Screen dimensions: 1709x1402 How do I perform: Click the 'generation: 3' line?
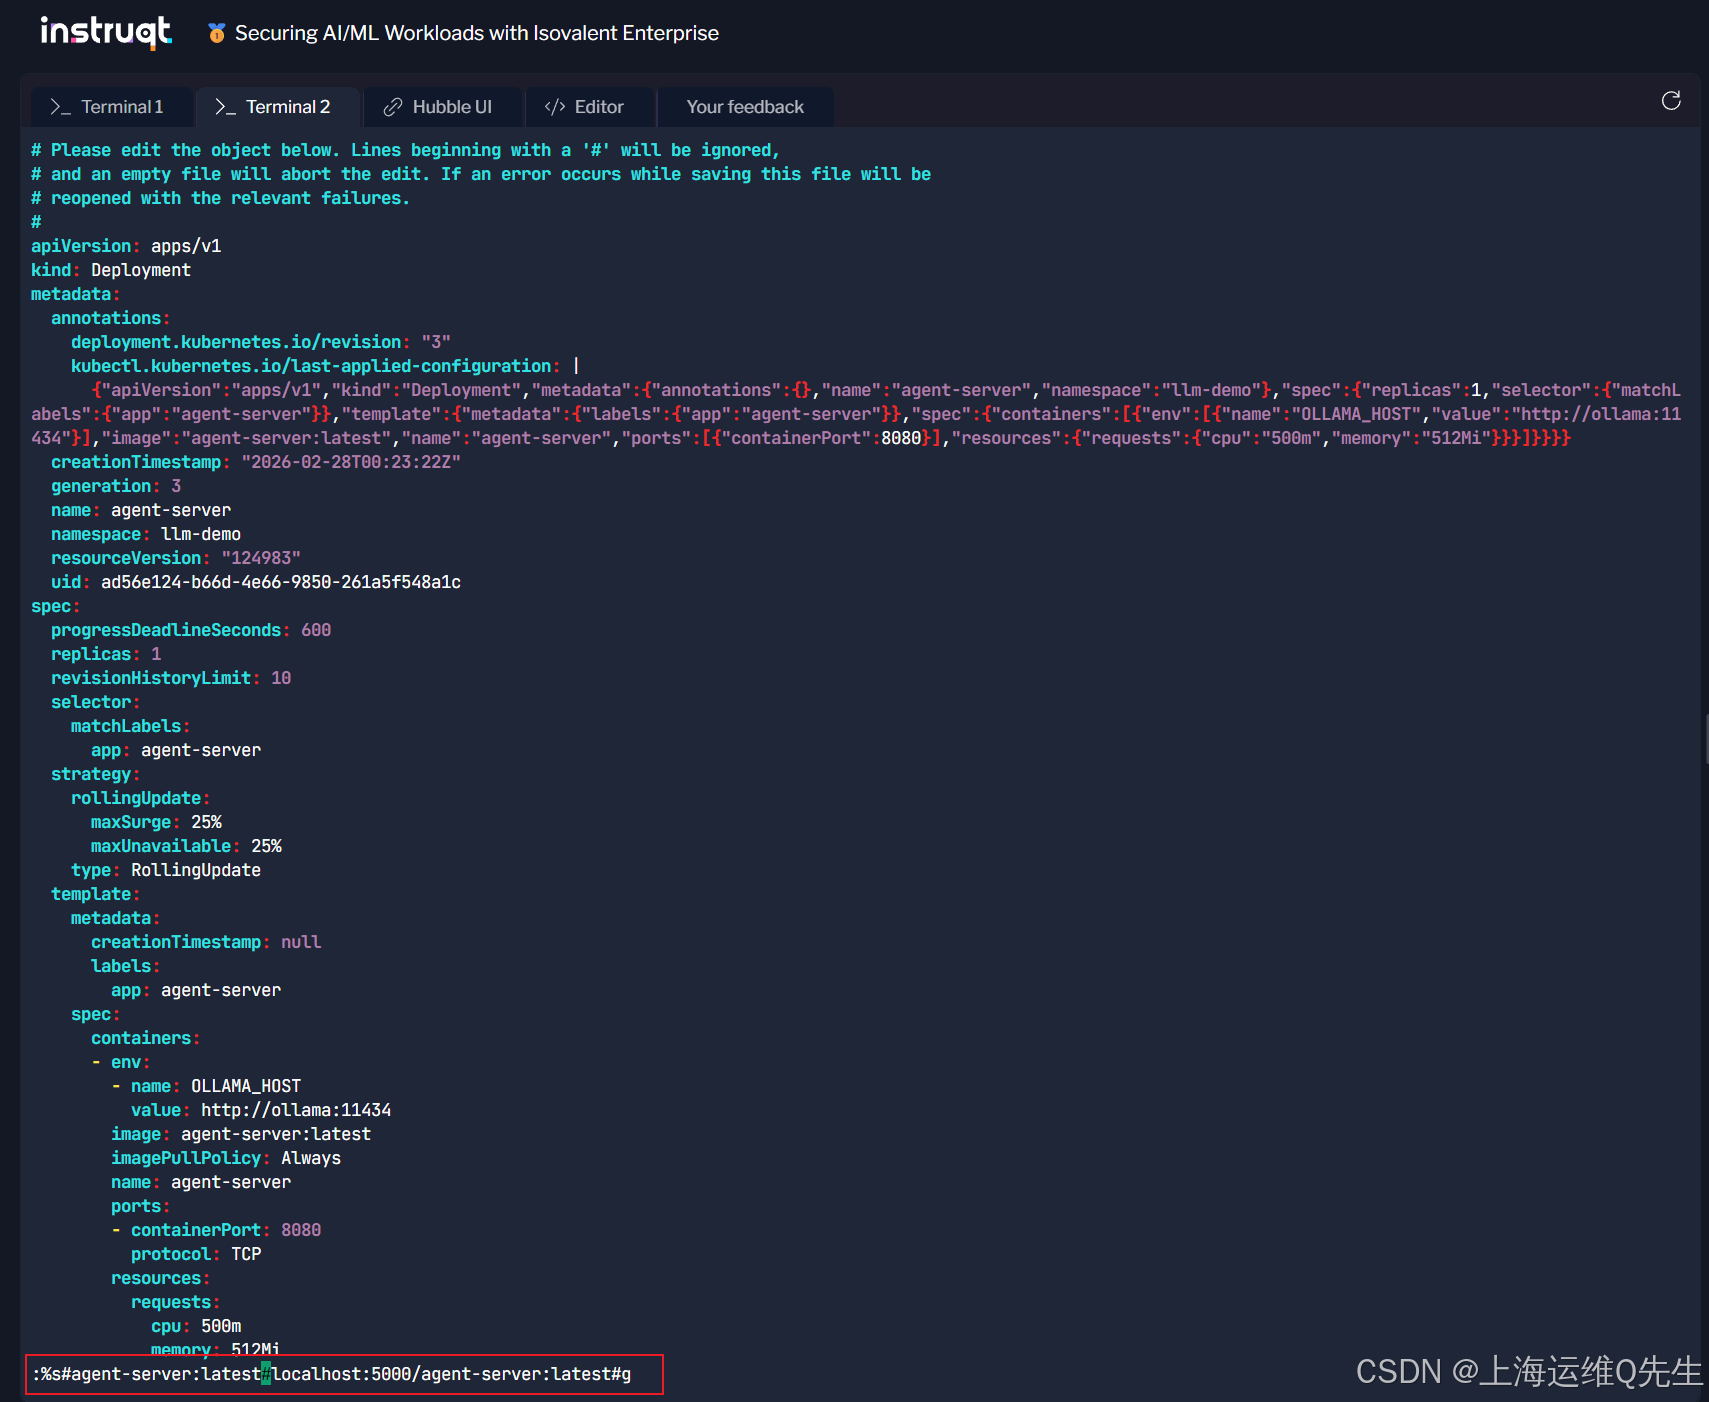pyautogui.click(x=116, y=486)
